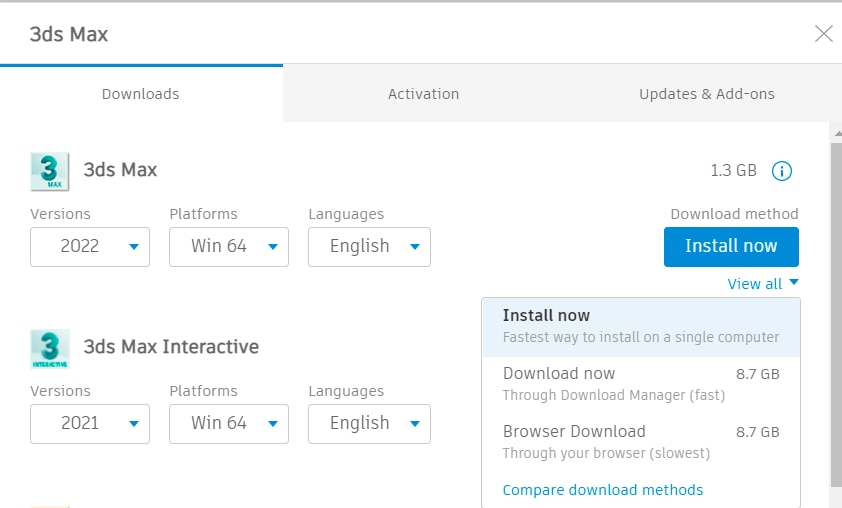Open 3ds Max Platforms dropdown showing Win 64
842x508 pixels.
pos(229,246)
